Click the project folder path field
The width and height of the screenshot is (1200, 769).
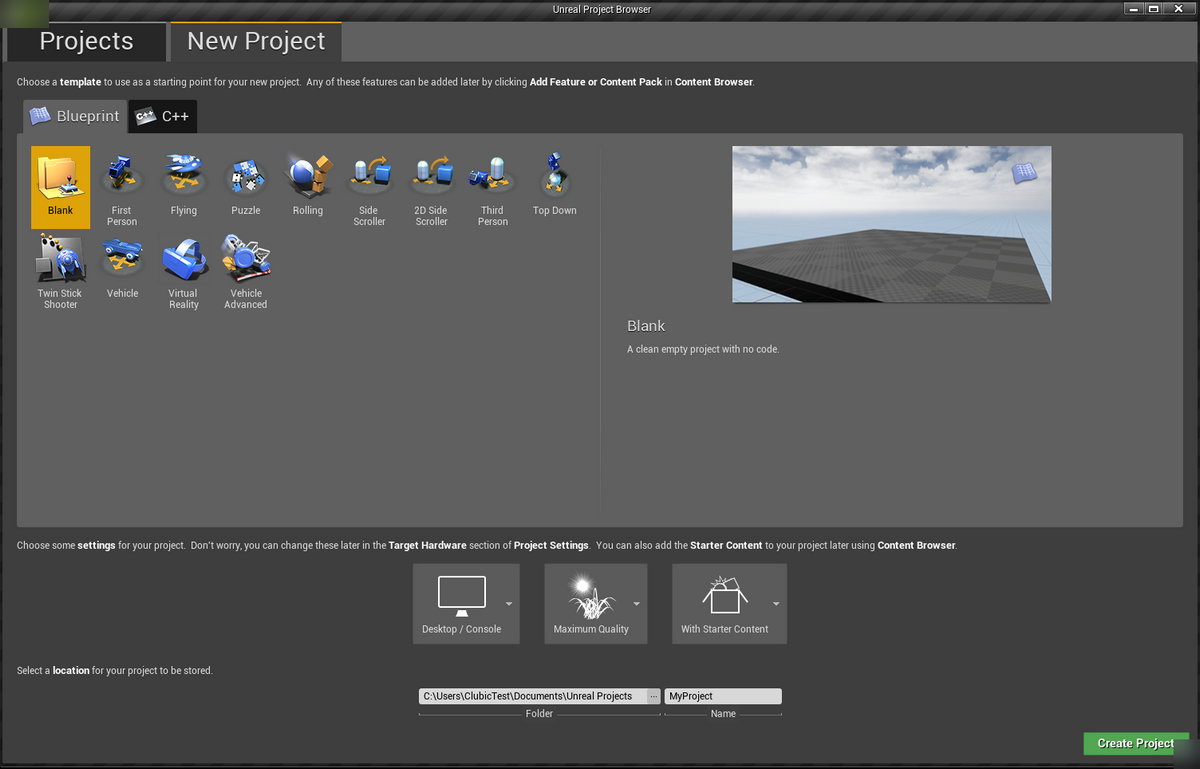pyautogui.click(x=533, y=696)
